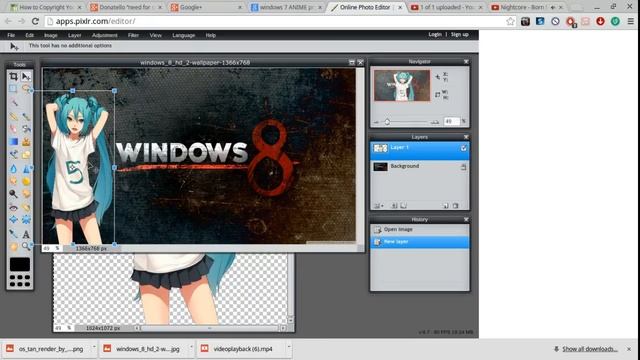Screen dimensions: 640x360
Task: Select the Type text tool
Action: tap(26, 234)
